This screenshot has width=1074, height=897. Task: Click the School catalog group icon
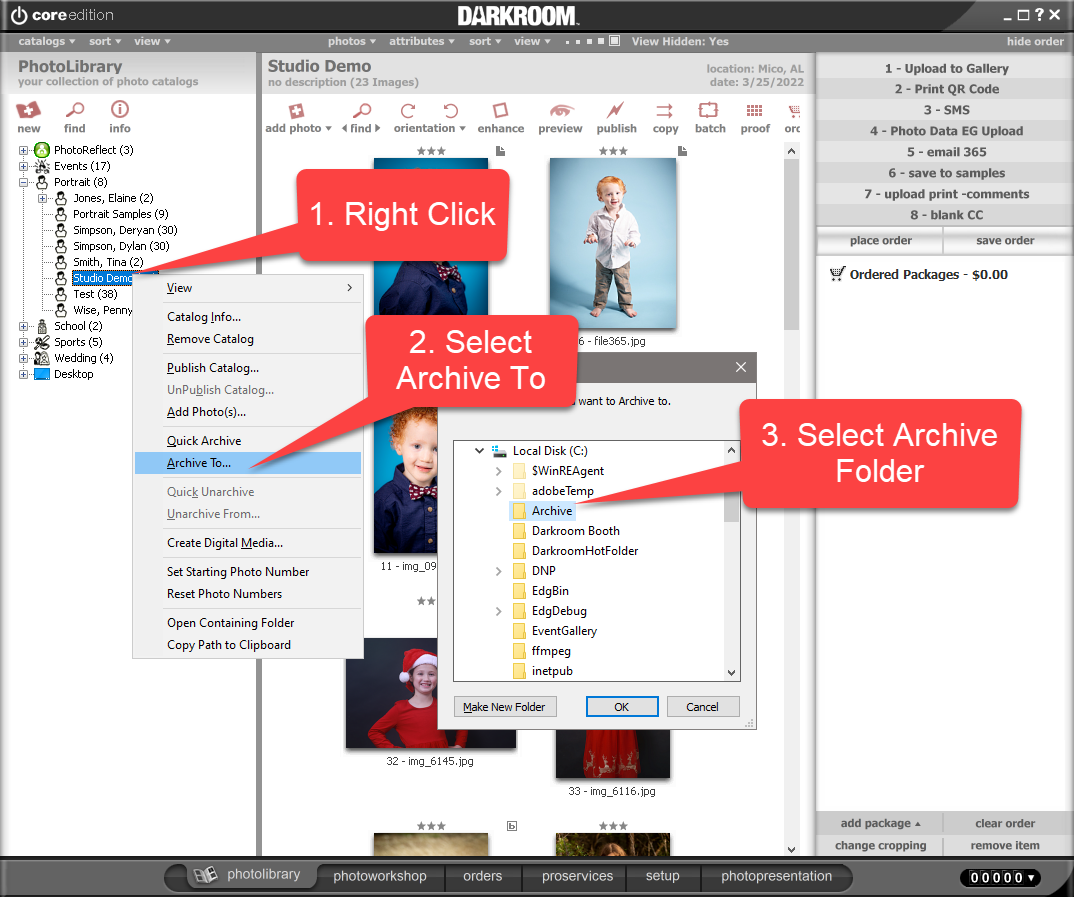[x=42, y=326]
